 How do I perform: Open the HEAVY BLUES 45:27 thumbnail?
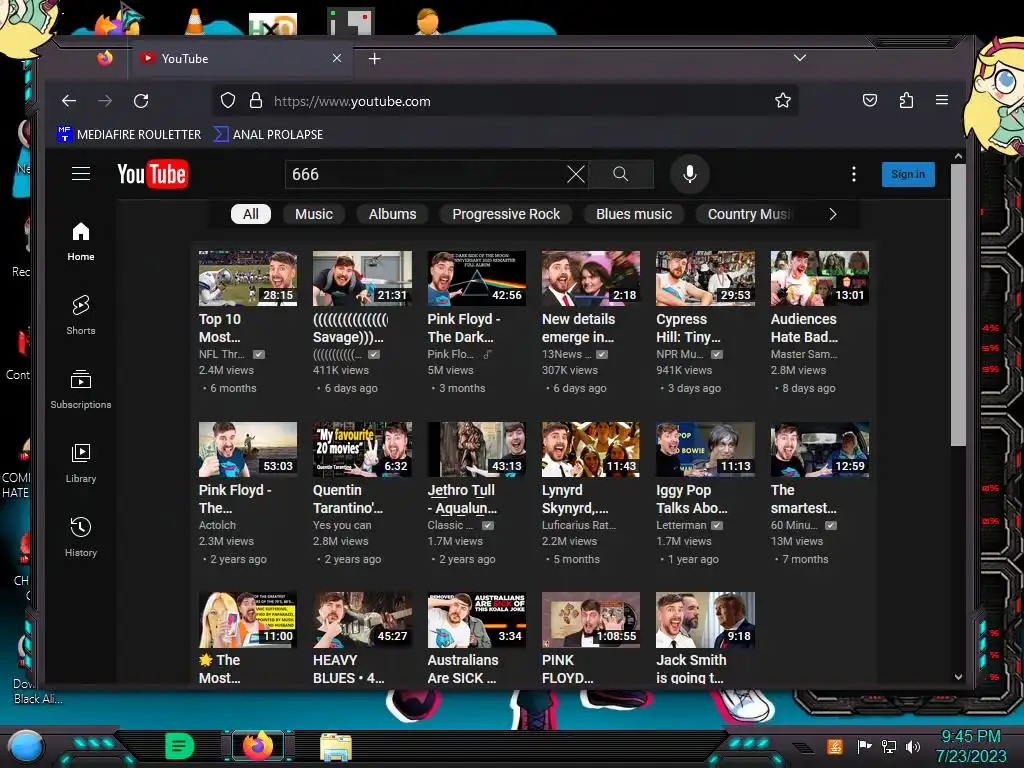(362, 620)
